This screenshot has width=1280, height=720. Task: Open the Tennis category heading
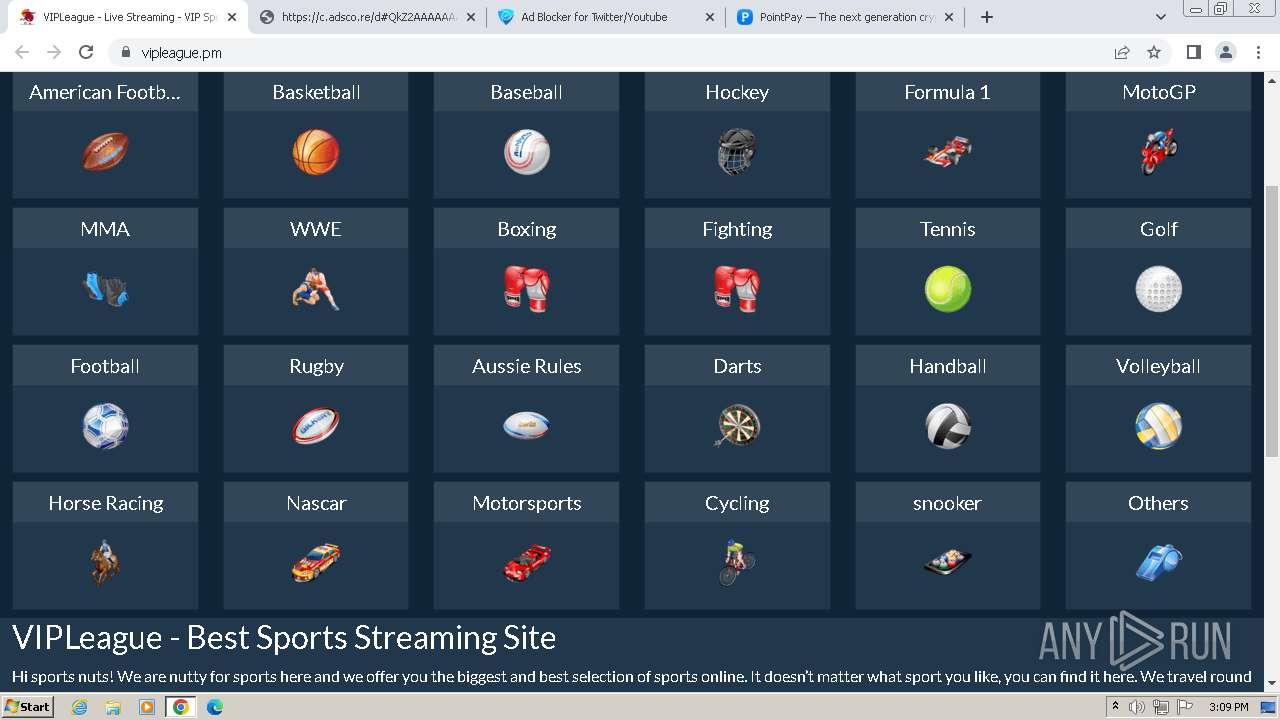point(948,229)
